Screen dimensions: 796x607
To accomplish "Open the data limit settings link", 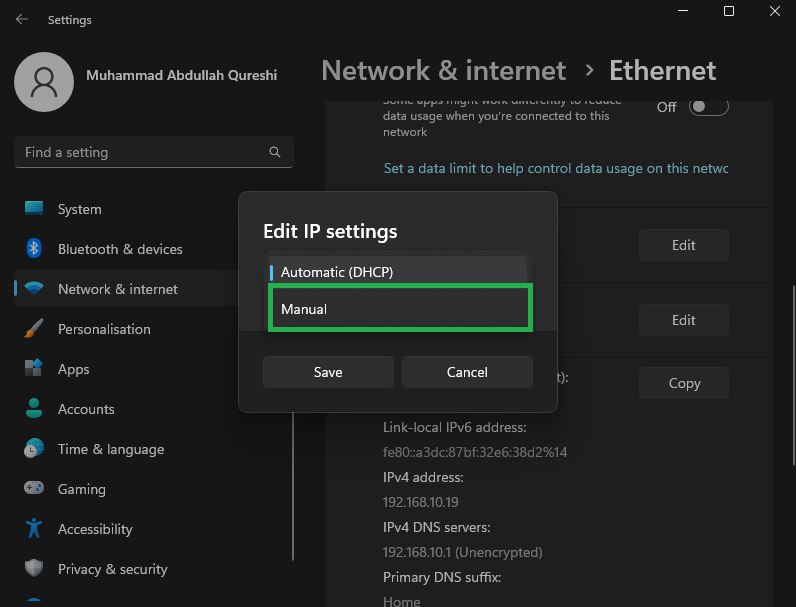I will (x=555, y=169).
